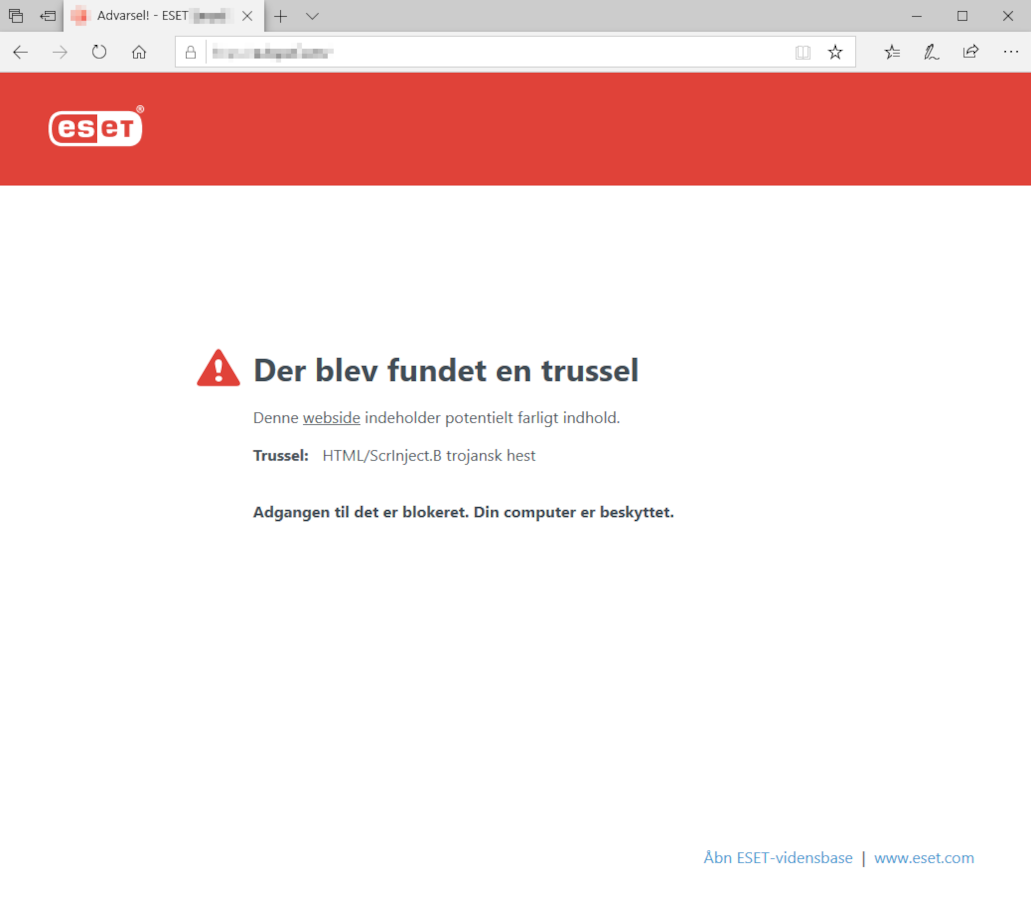
Task: Refresh the blocked page
Action: [x=98, y=52]
